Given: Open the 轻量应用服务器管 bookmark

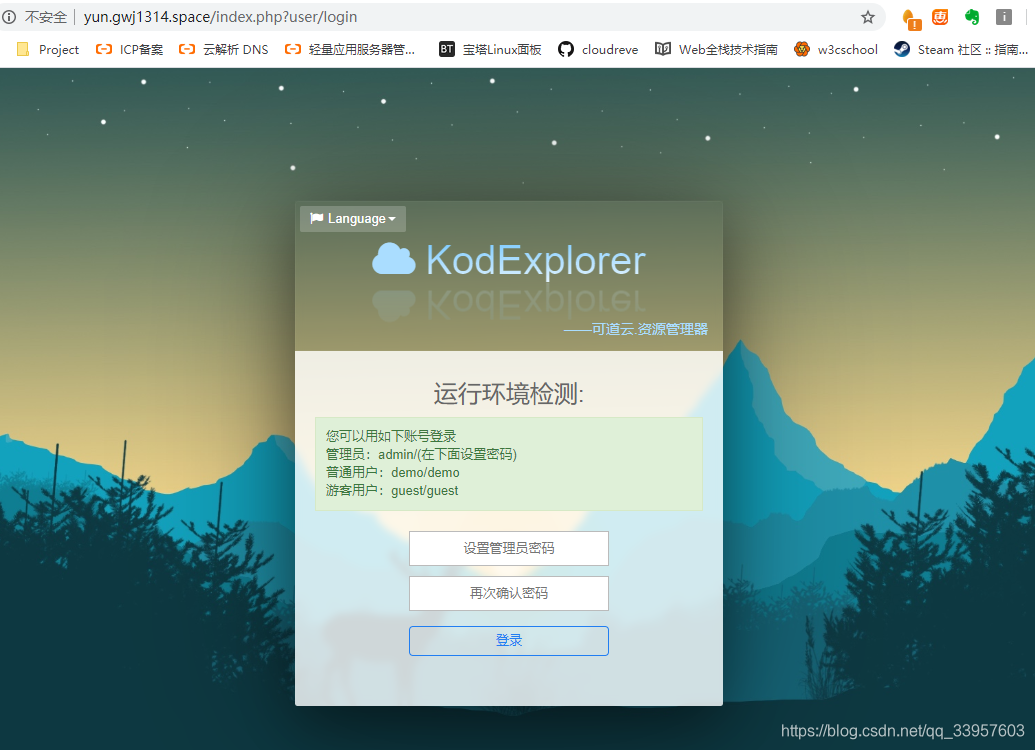Looking at the screenshot, I should click(x=350, y=50).
